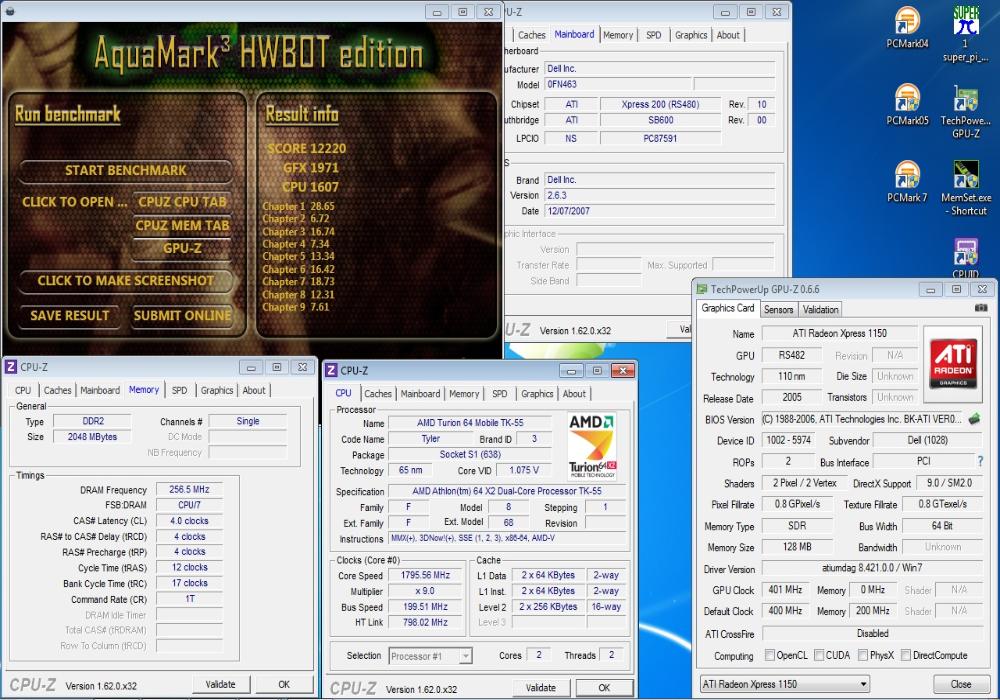
Task: Click the CPU name AMD Turion 64 Mobile TK-55
Action: click(470, 423)
